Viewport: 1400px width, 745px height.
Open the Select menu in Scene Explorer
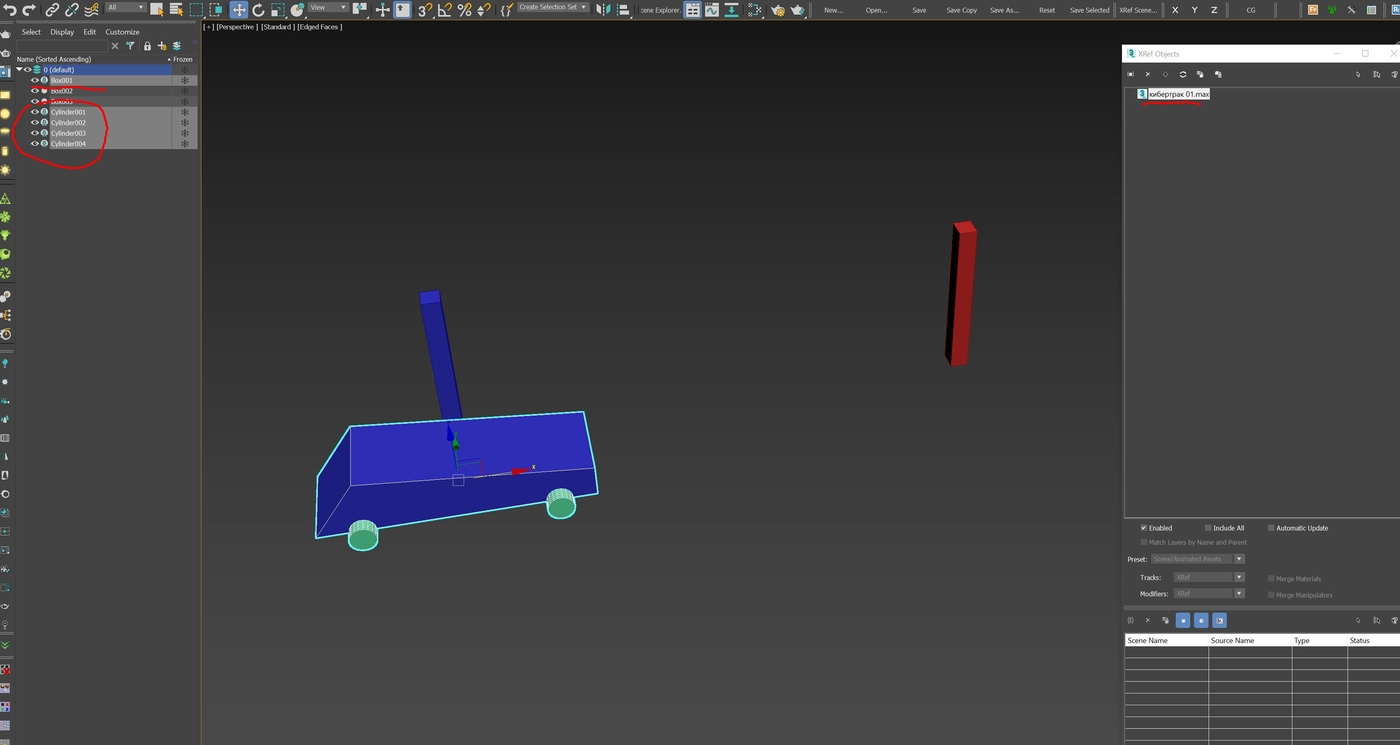(x=32, y=32)
